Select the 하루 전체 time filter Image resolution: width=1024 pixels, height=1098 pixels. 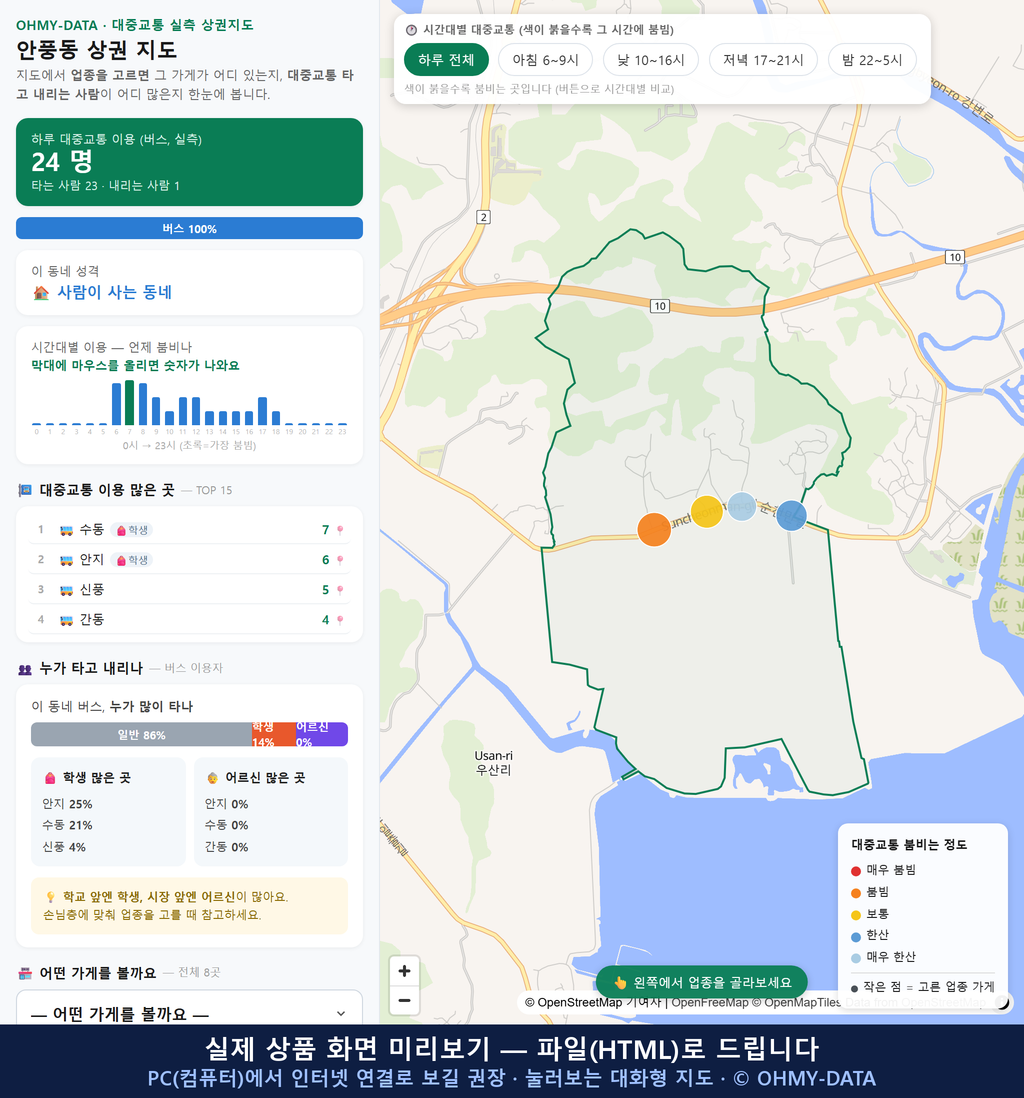click(446, 60)
